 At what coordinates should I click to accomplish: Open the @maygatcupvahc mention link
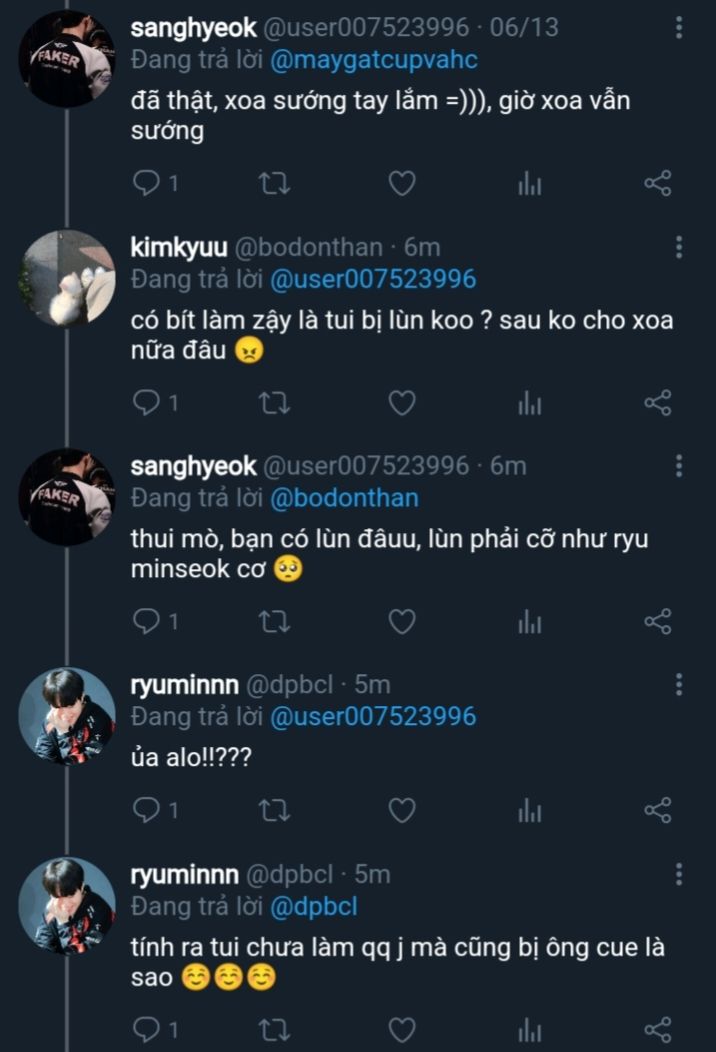tap(373, 59)
